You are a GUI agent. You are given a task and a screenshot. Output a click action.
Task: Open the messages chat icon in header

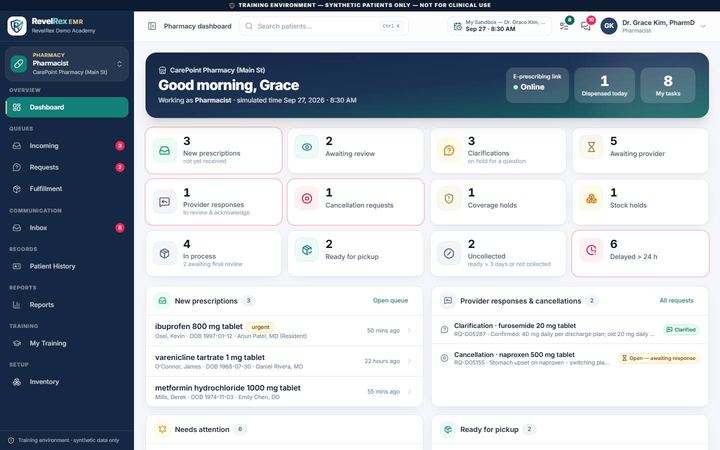click(x=585, y=26)
